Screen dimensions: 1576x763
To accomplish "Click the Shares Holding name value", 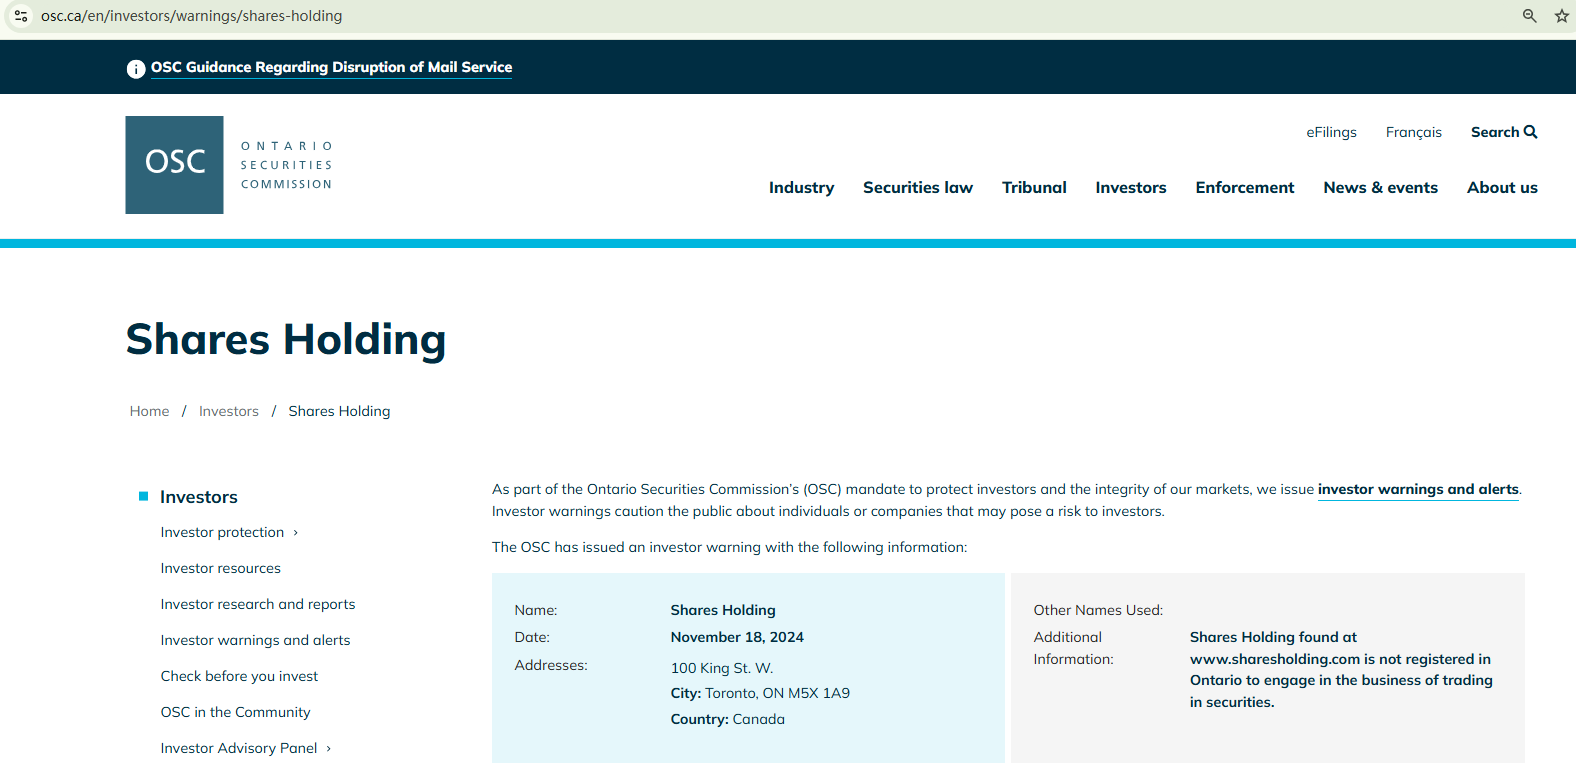I will (x=723, y=610).
